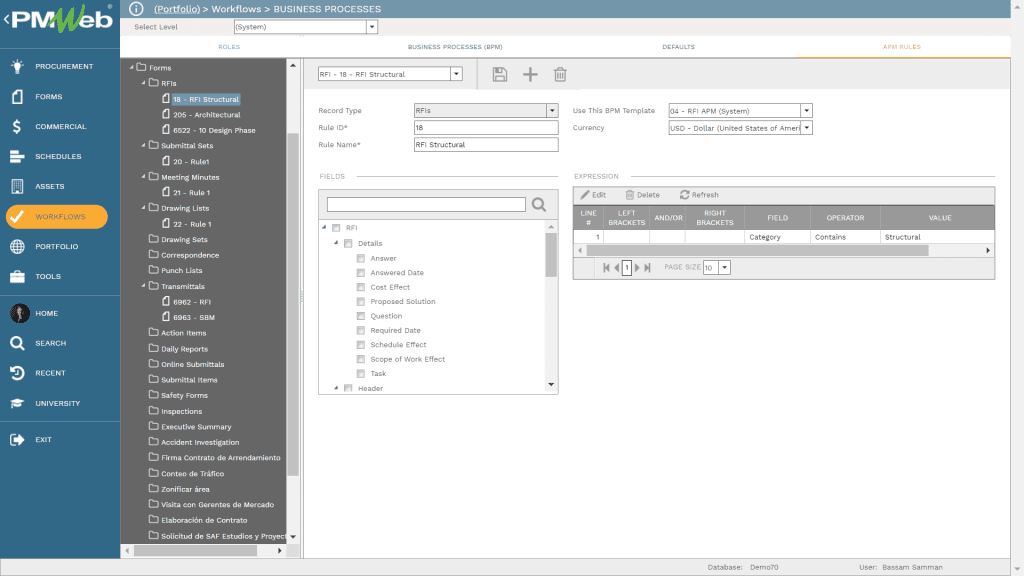The height and width of the screenshot is (576, 1024).
Task: Collapse sidebar via PMWeb logo arrow
Action: point(7,19)
